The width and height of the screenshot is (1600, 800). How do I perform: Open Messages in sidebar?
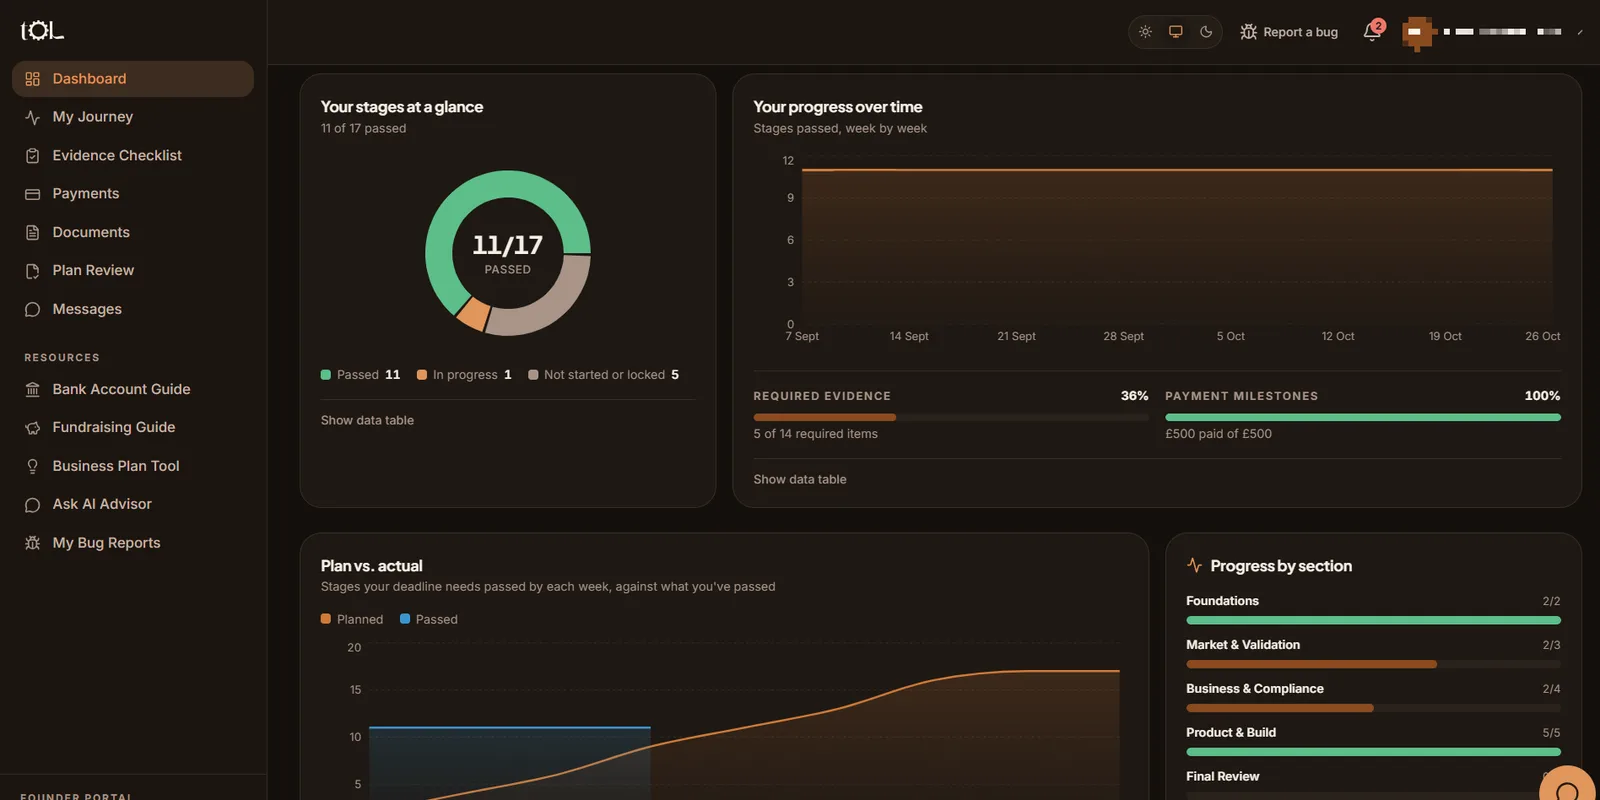click(x=133, y=310)
